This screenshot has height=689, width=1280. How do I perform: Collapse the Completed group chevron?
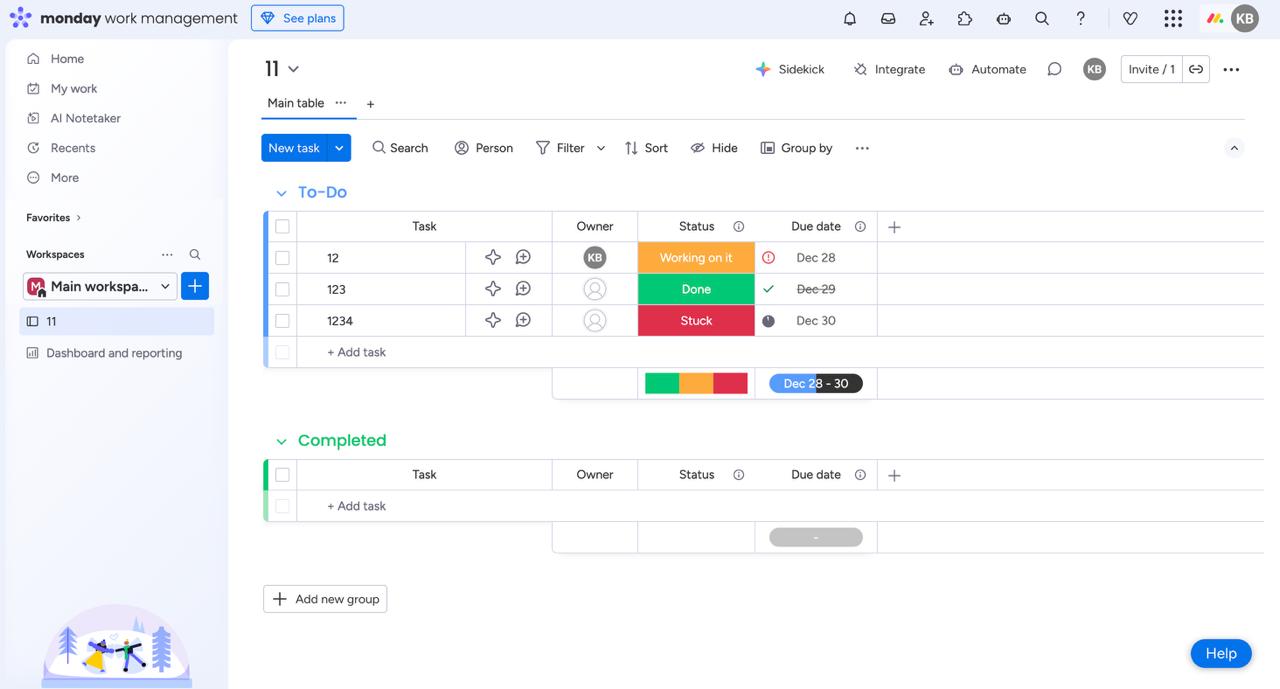[x=281, y=441]
